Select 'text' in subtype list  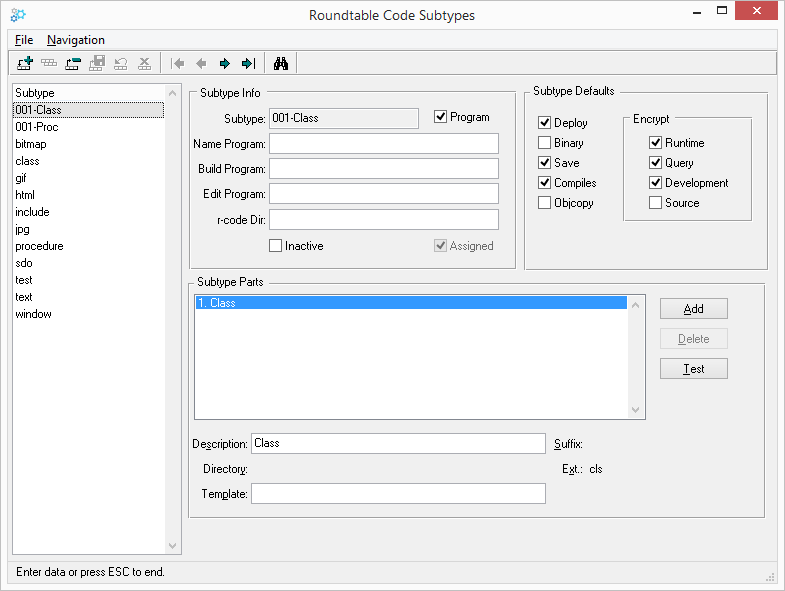88,297
